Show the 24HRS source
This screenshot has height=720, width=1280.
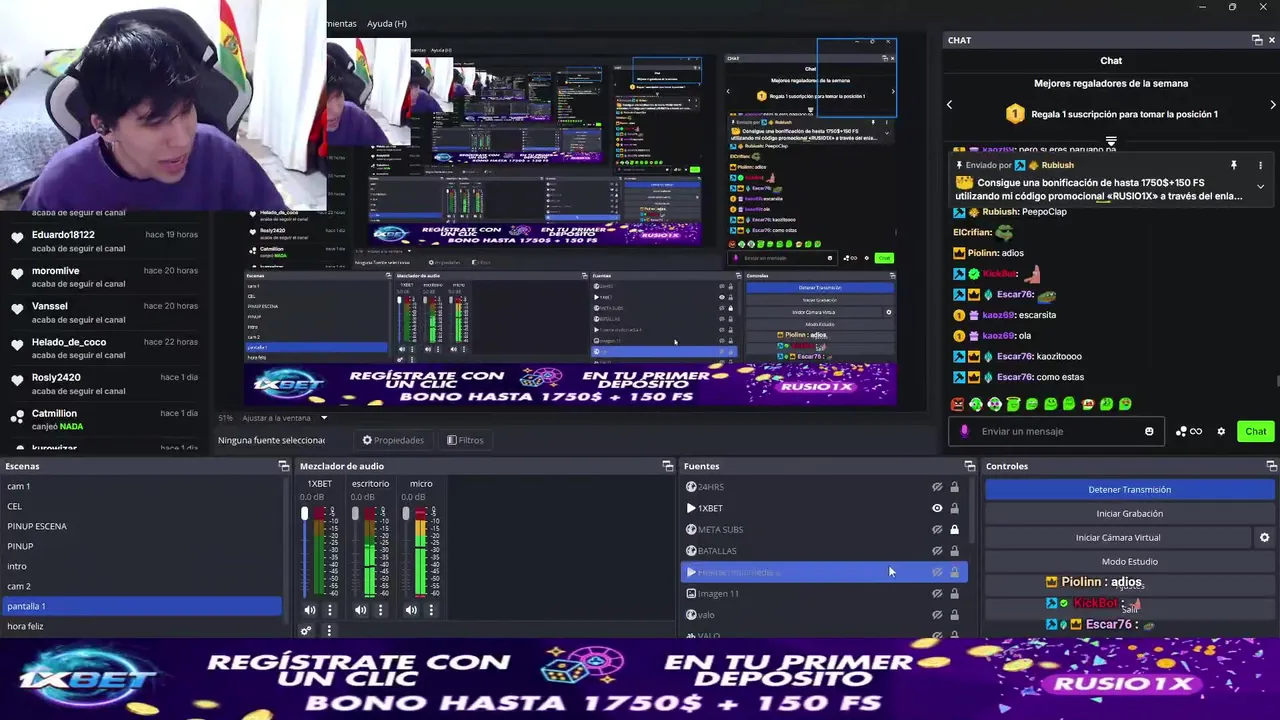937,487
